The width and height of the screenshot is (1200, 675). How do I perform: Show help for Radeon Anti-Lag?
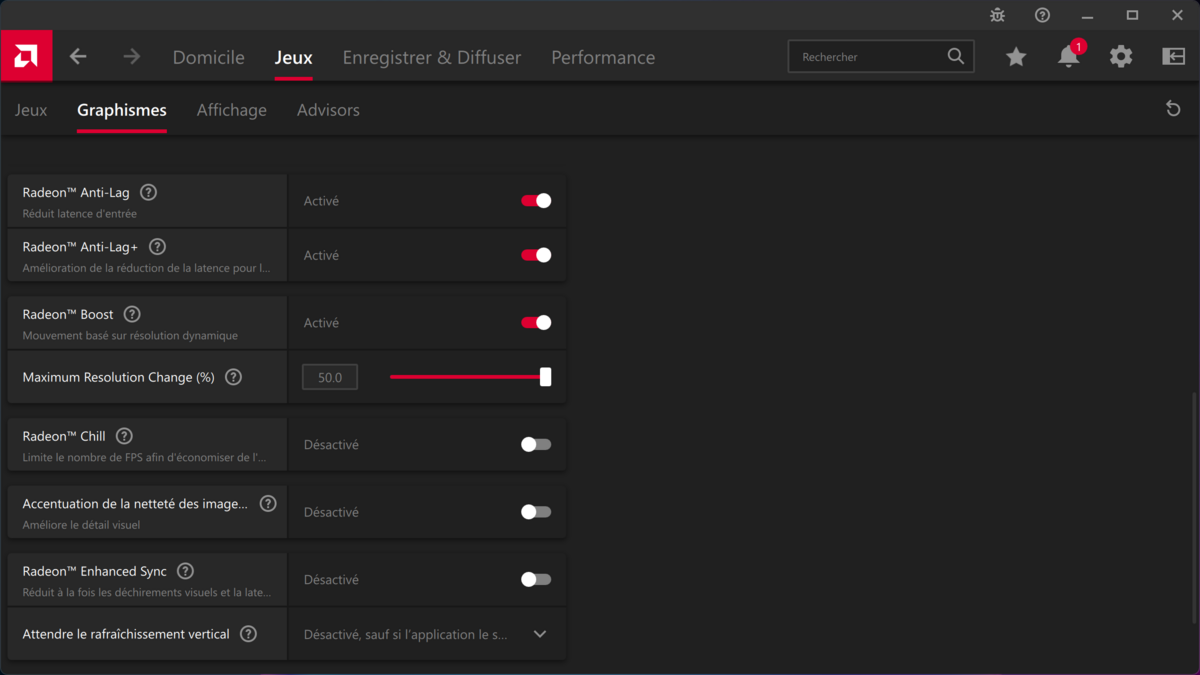[x=148, y=192]
